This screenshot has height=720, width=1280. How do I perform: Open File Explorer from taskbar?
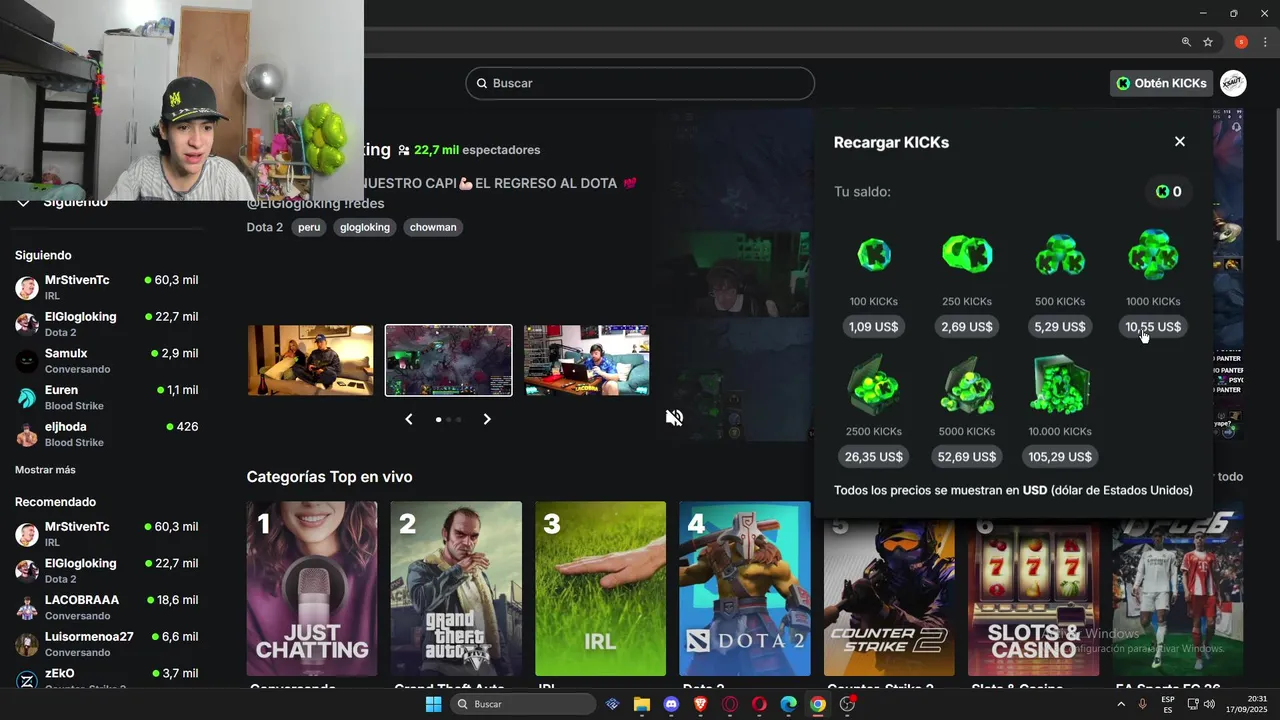tap(642, 704)
